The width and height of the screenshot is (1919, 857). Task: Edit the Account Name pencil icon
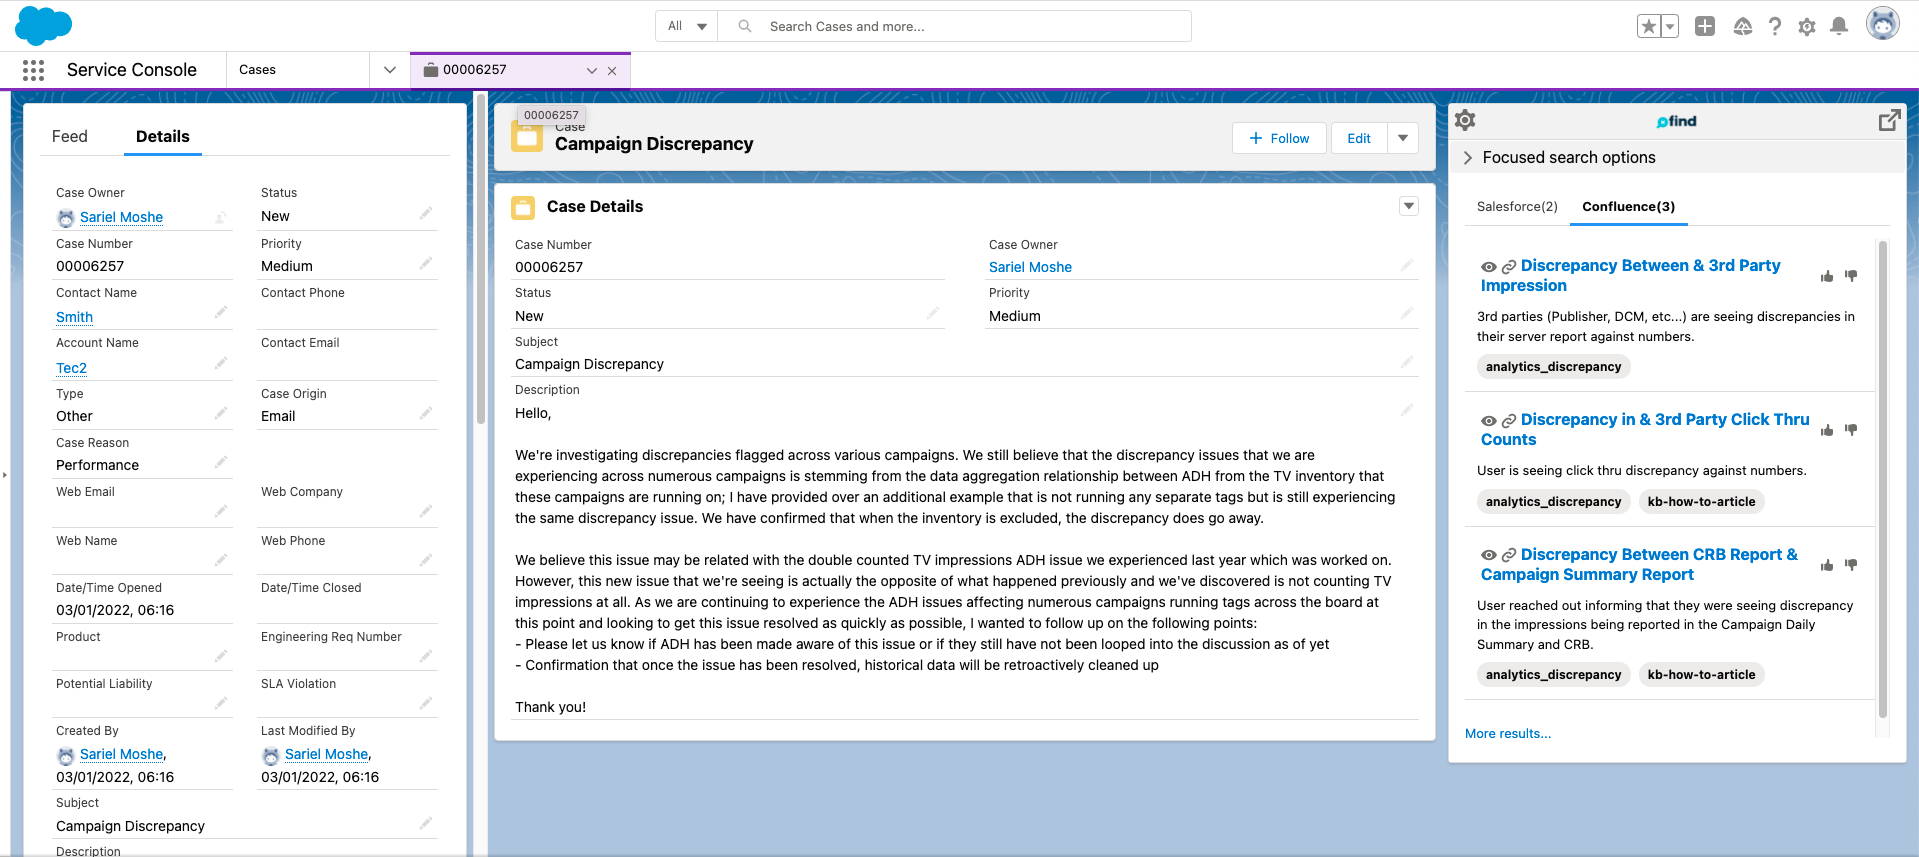(x=221, y=363)
